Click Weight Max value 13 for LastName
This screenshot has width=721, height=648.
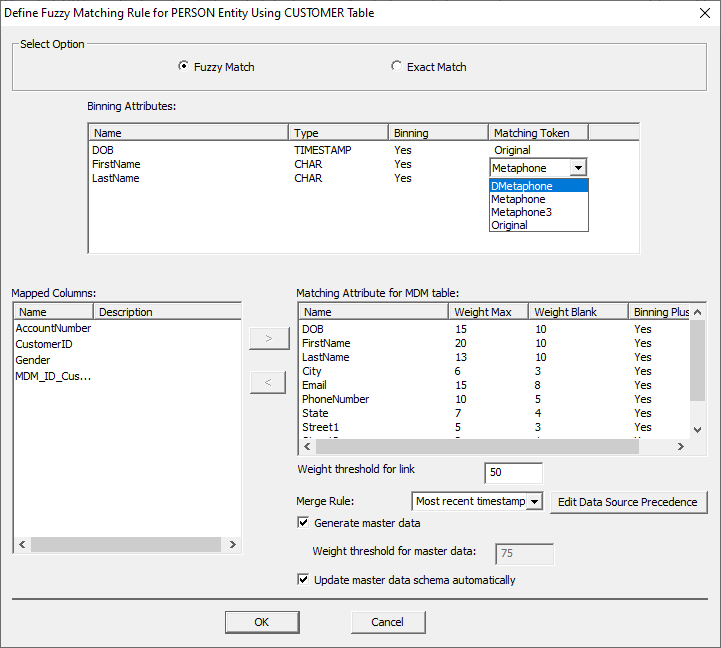click(x=460, y=357)
